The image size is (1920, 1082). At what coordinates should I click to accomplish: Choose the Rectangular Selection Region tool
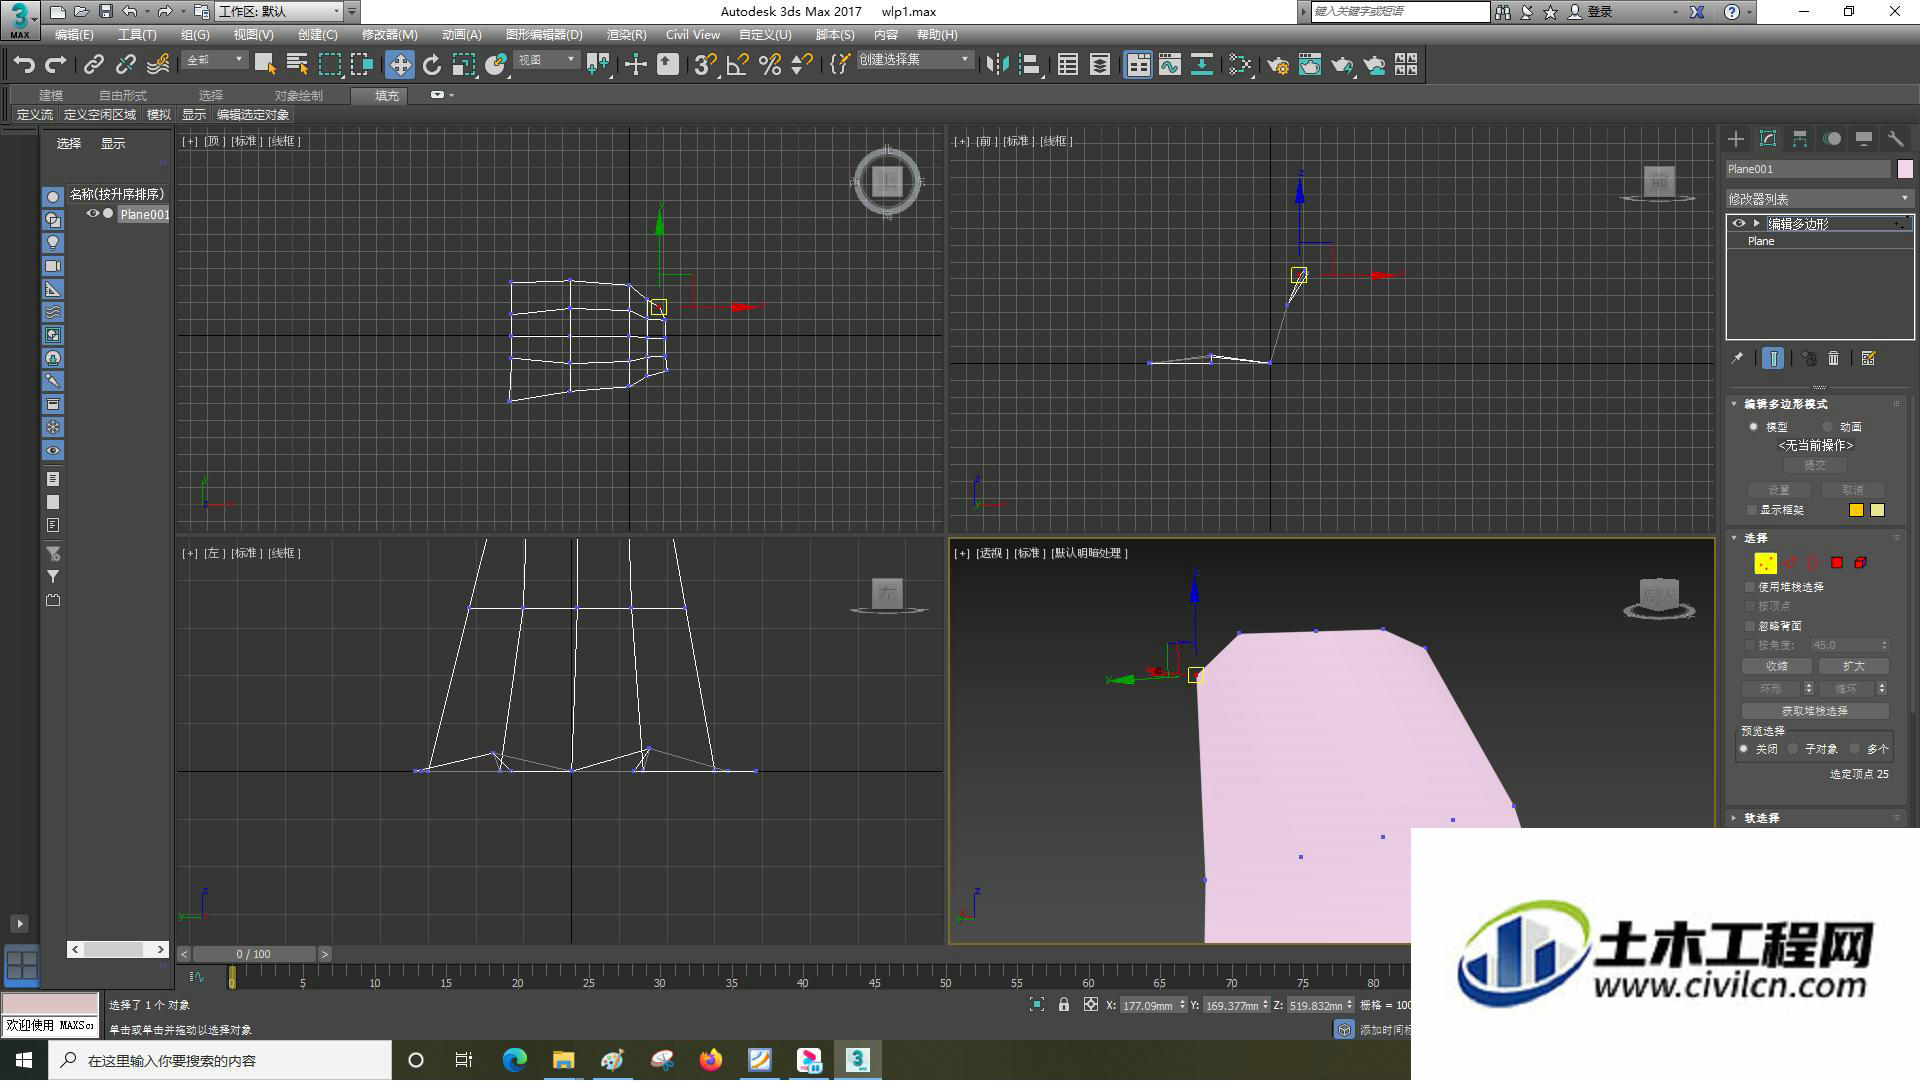pos(330,65)
